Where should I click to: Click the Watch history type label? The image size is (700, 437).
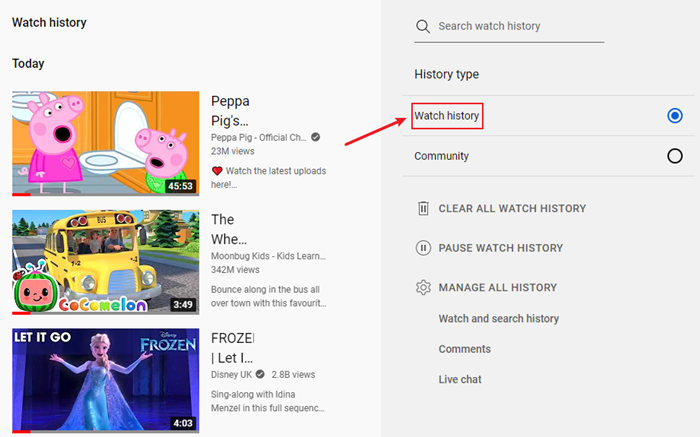(x=447, y=117)
